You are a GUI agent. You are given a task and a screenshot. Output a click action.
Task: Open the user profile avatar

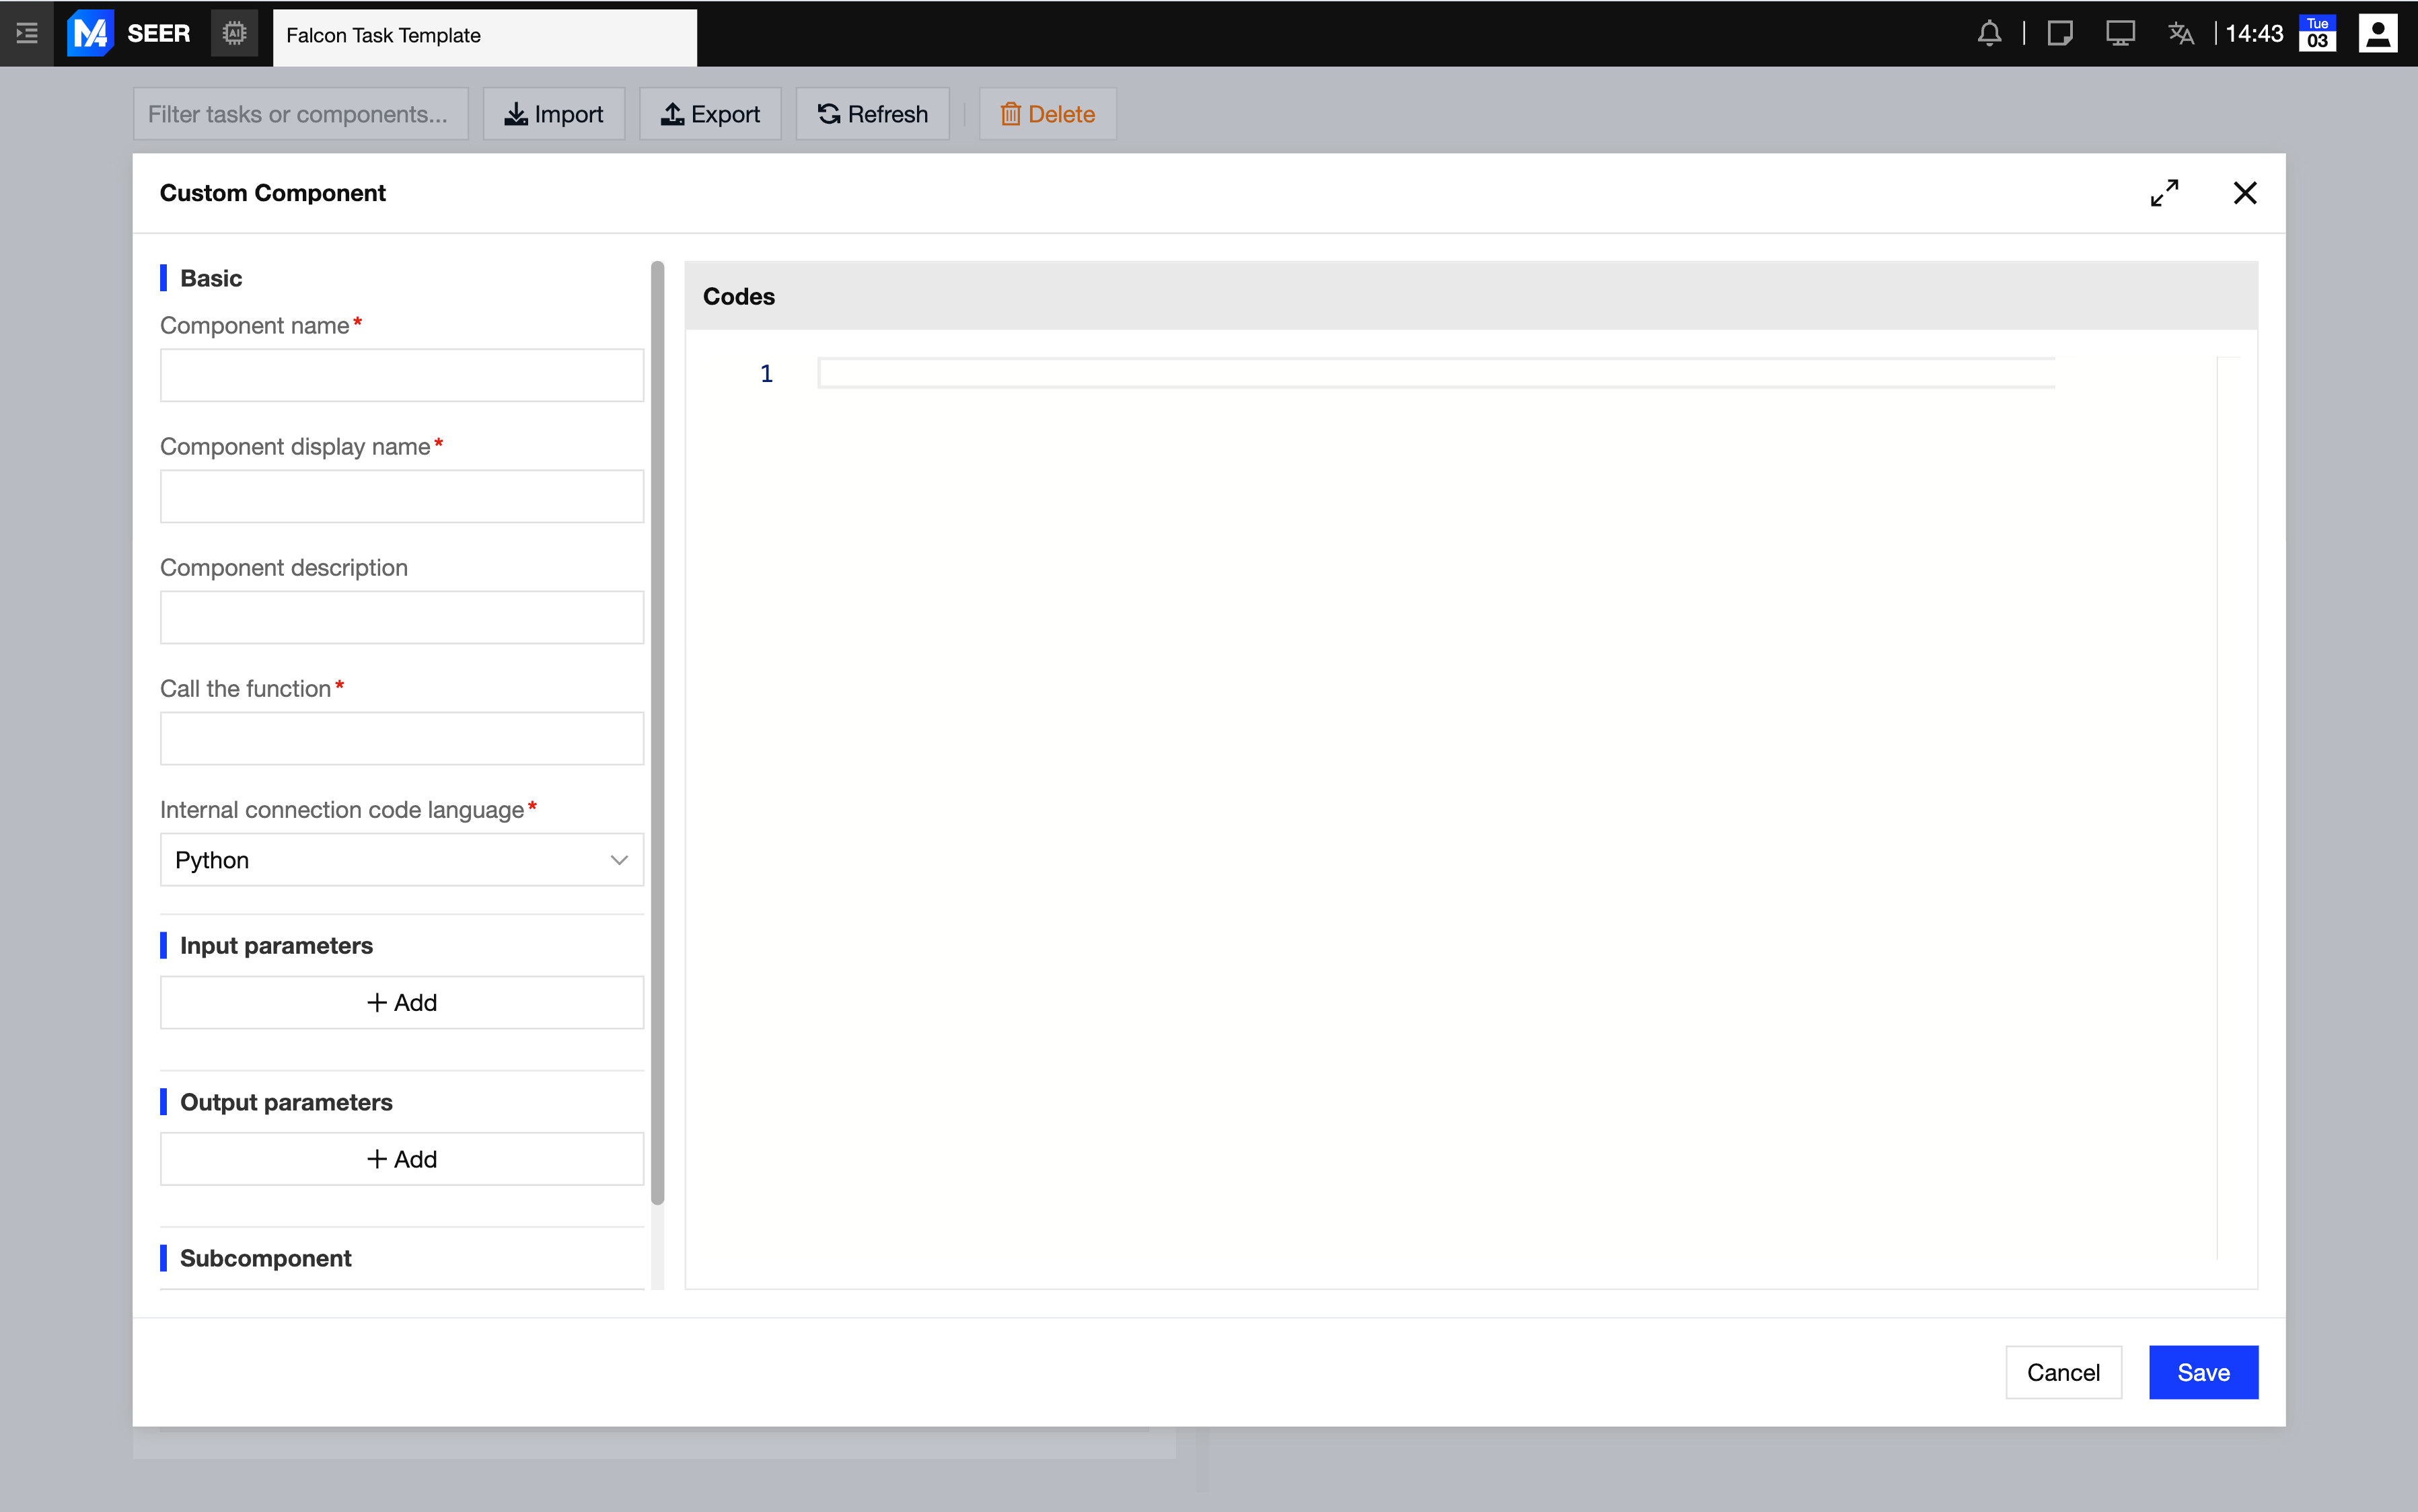pyautogui.click(x=2377, y=33)
